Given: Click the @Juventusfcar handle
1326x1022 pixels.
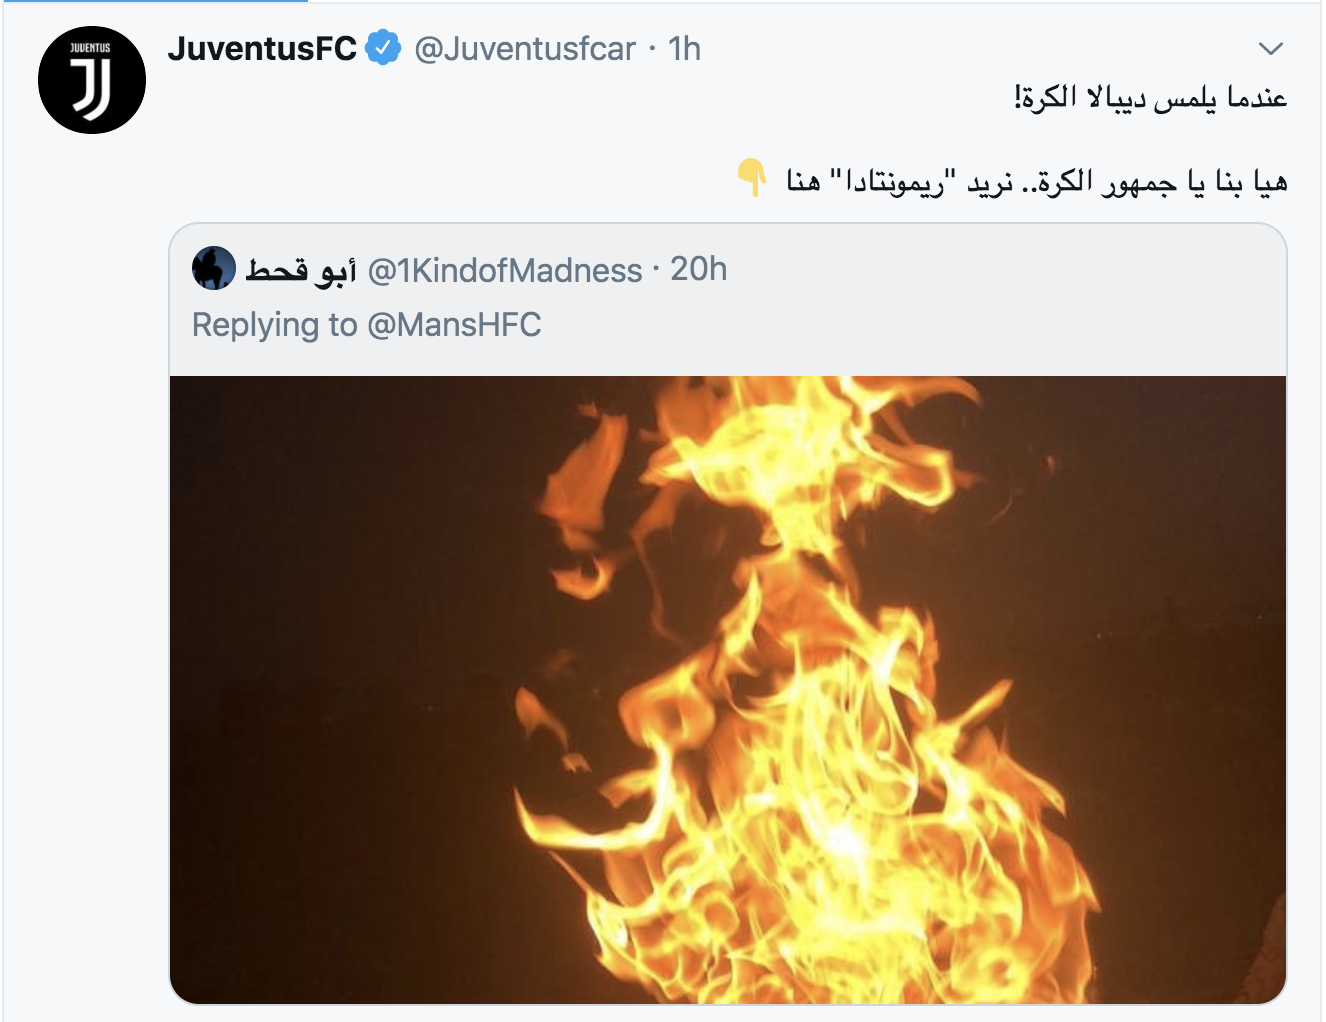Looking at the screenshot, I should [525, 48].
